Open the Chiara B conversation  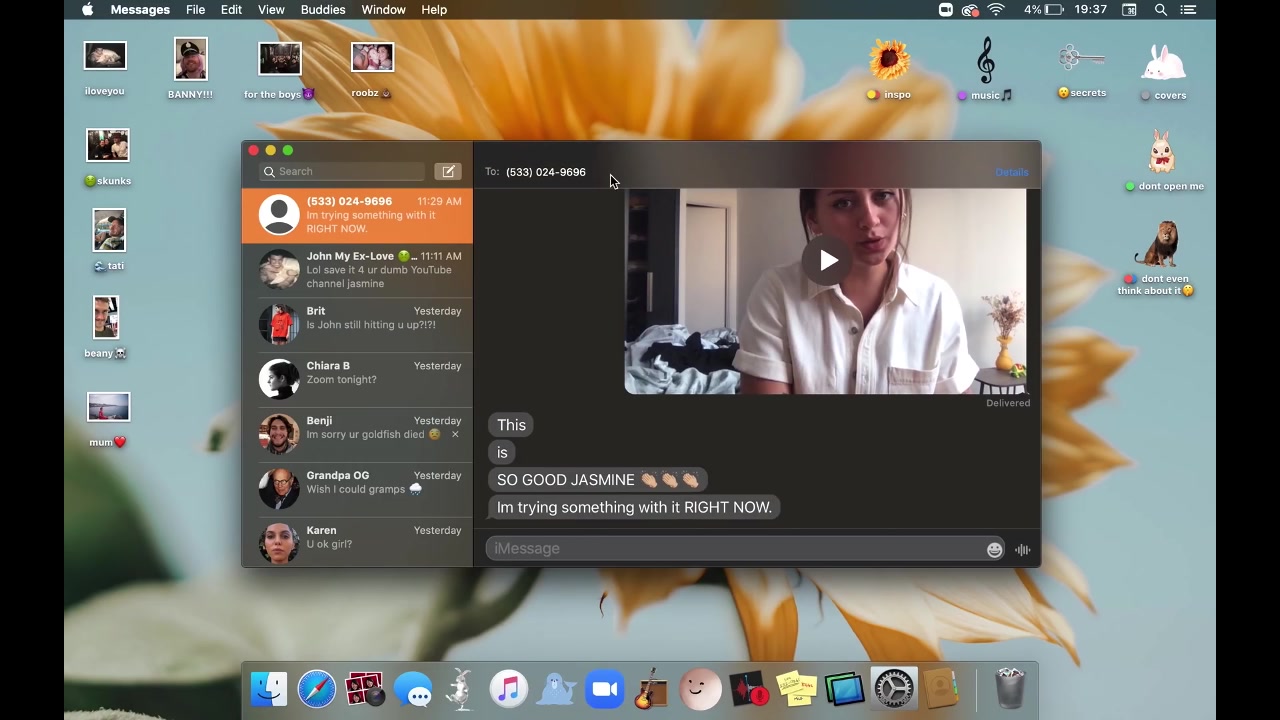[357, 380]
